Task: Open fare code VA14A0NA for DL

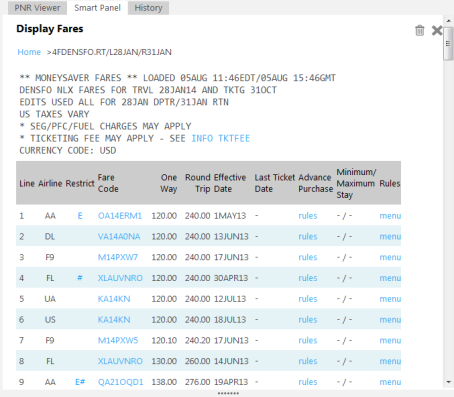Action: pos(119,236)
